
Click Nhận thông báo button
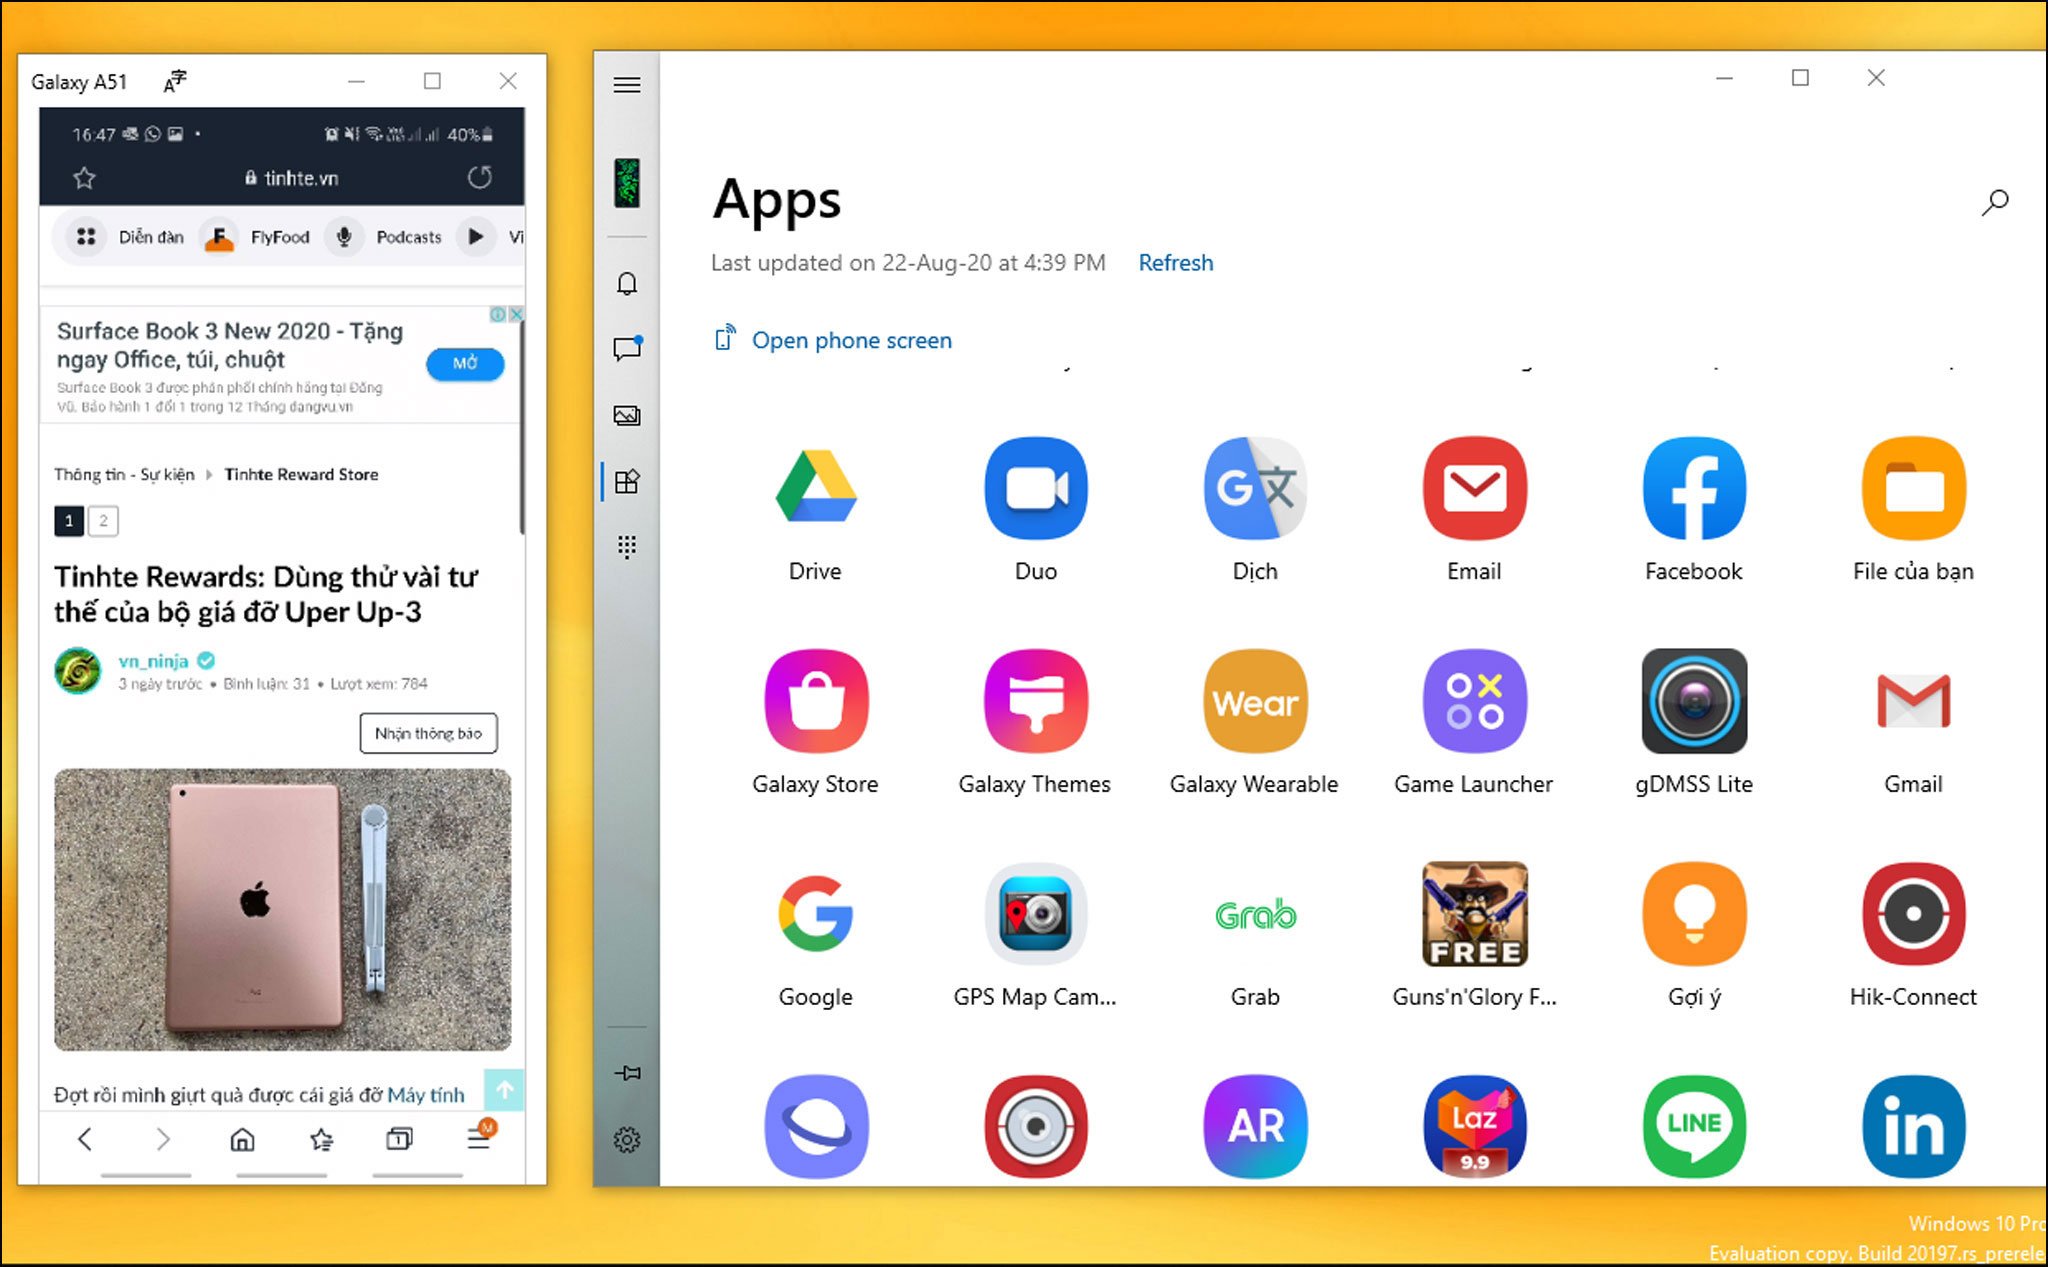[428, 733]
